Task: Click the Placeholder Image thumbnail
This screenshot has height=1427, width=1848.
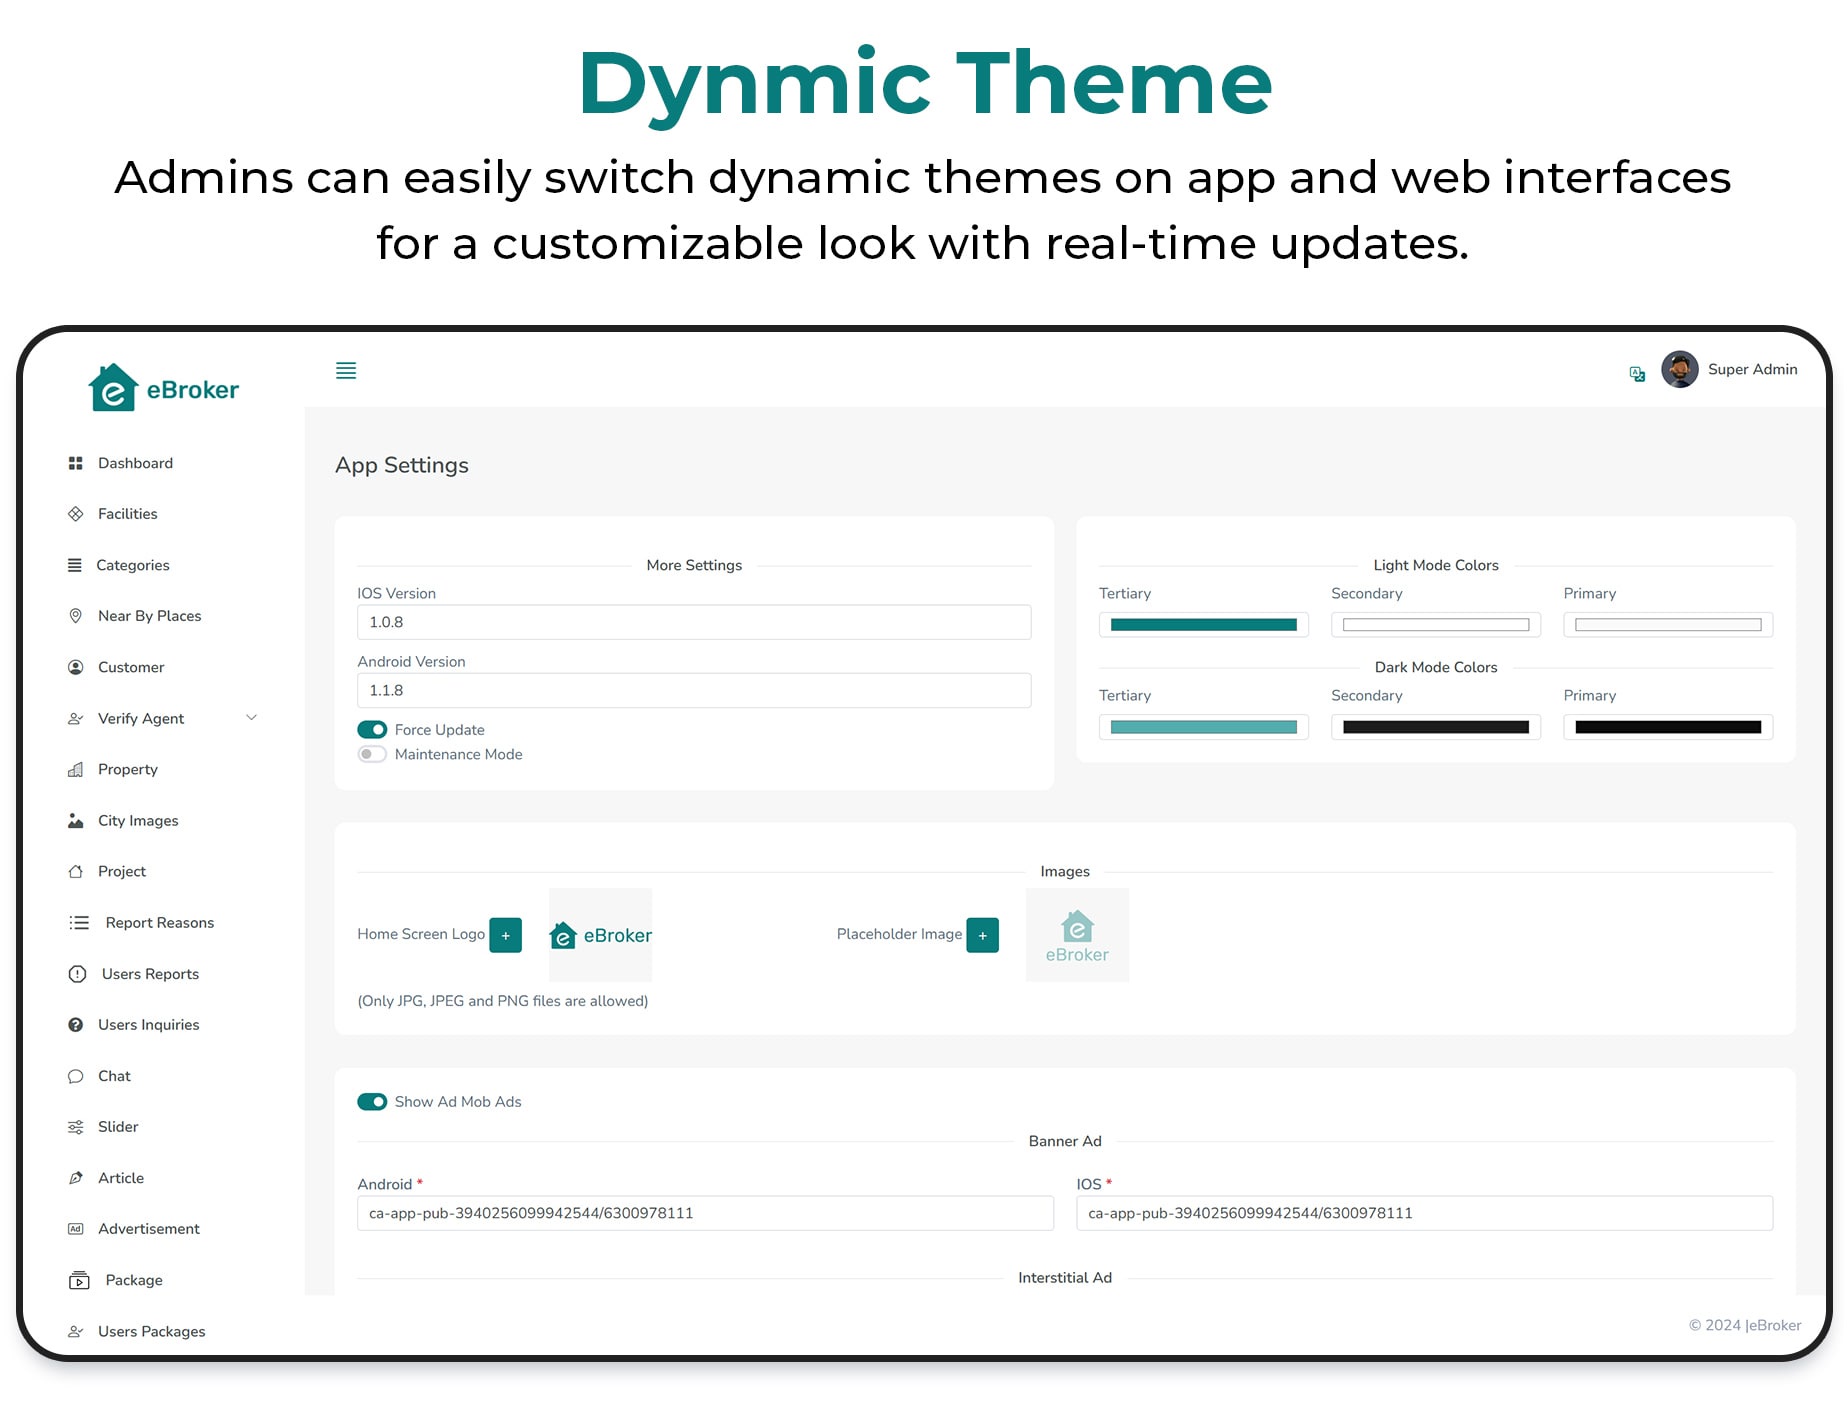Action: 1077,935
